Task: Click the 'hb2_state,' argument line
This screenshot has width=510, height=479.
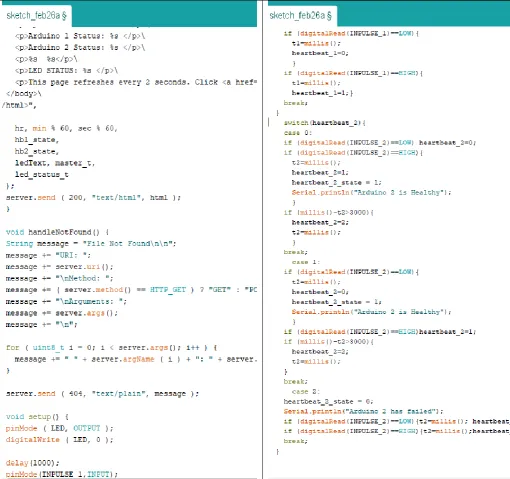Action: tap(37, 151)
